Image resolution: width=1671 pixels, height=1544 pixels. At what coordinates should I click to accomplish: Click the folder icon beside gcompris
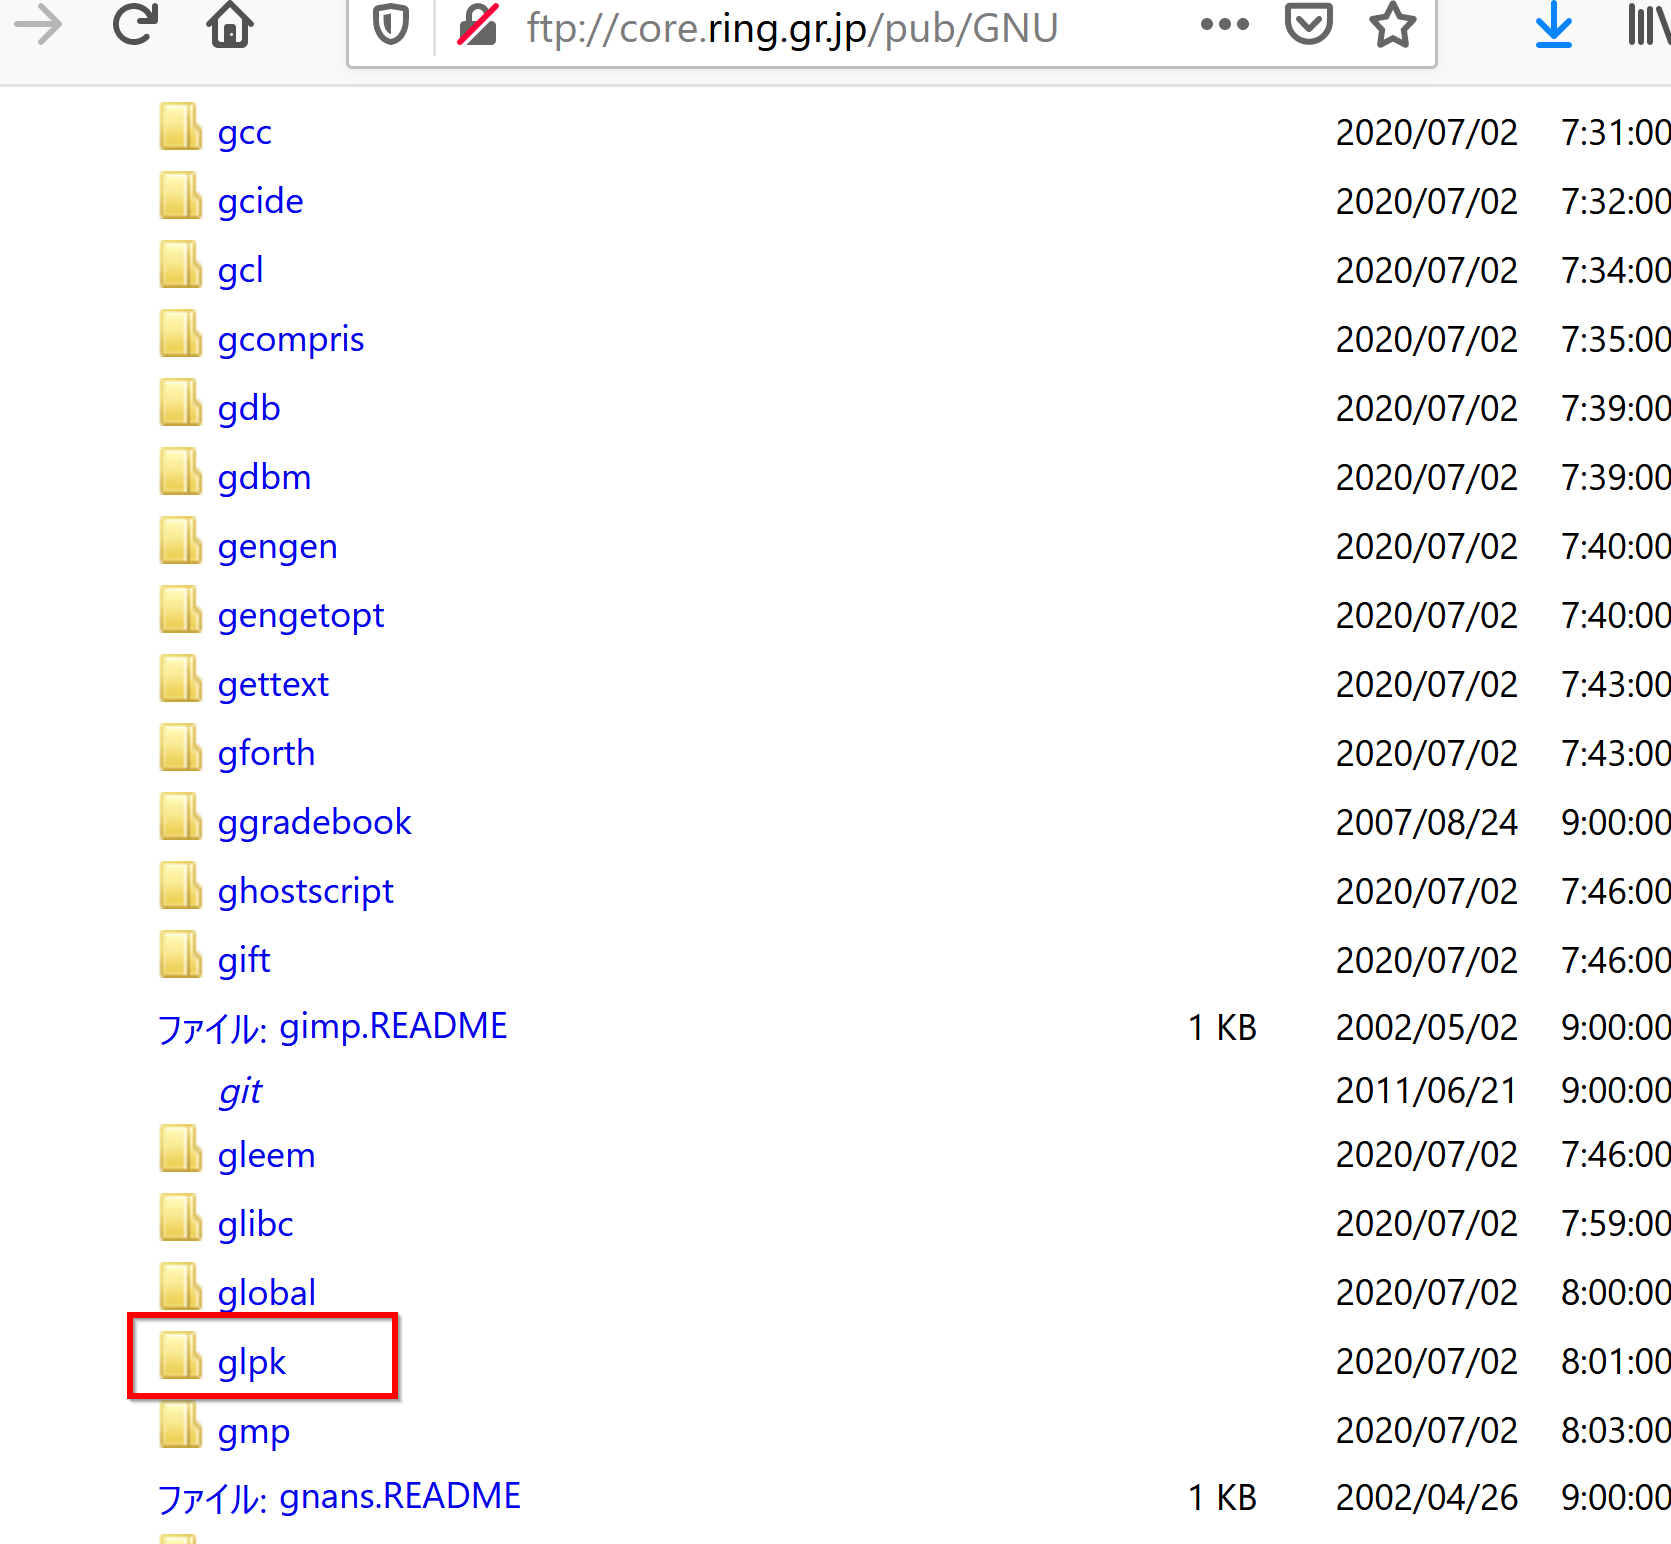[181, 334]
